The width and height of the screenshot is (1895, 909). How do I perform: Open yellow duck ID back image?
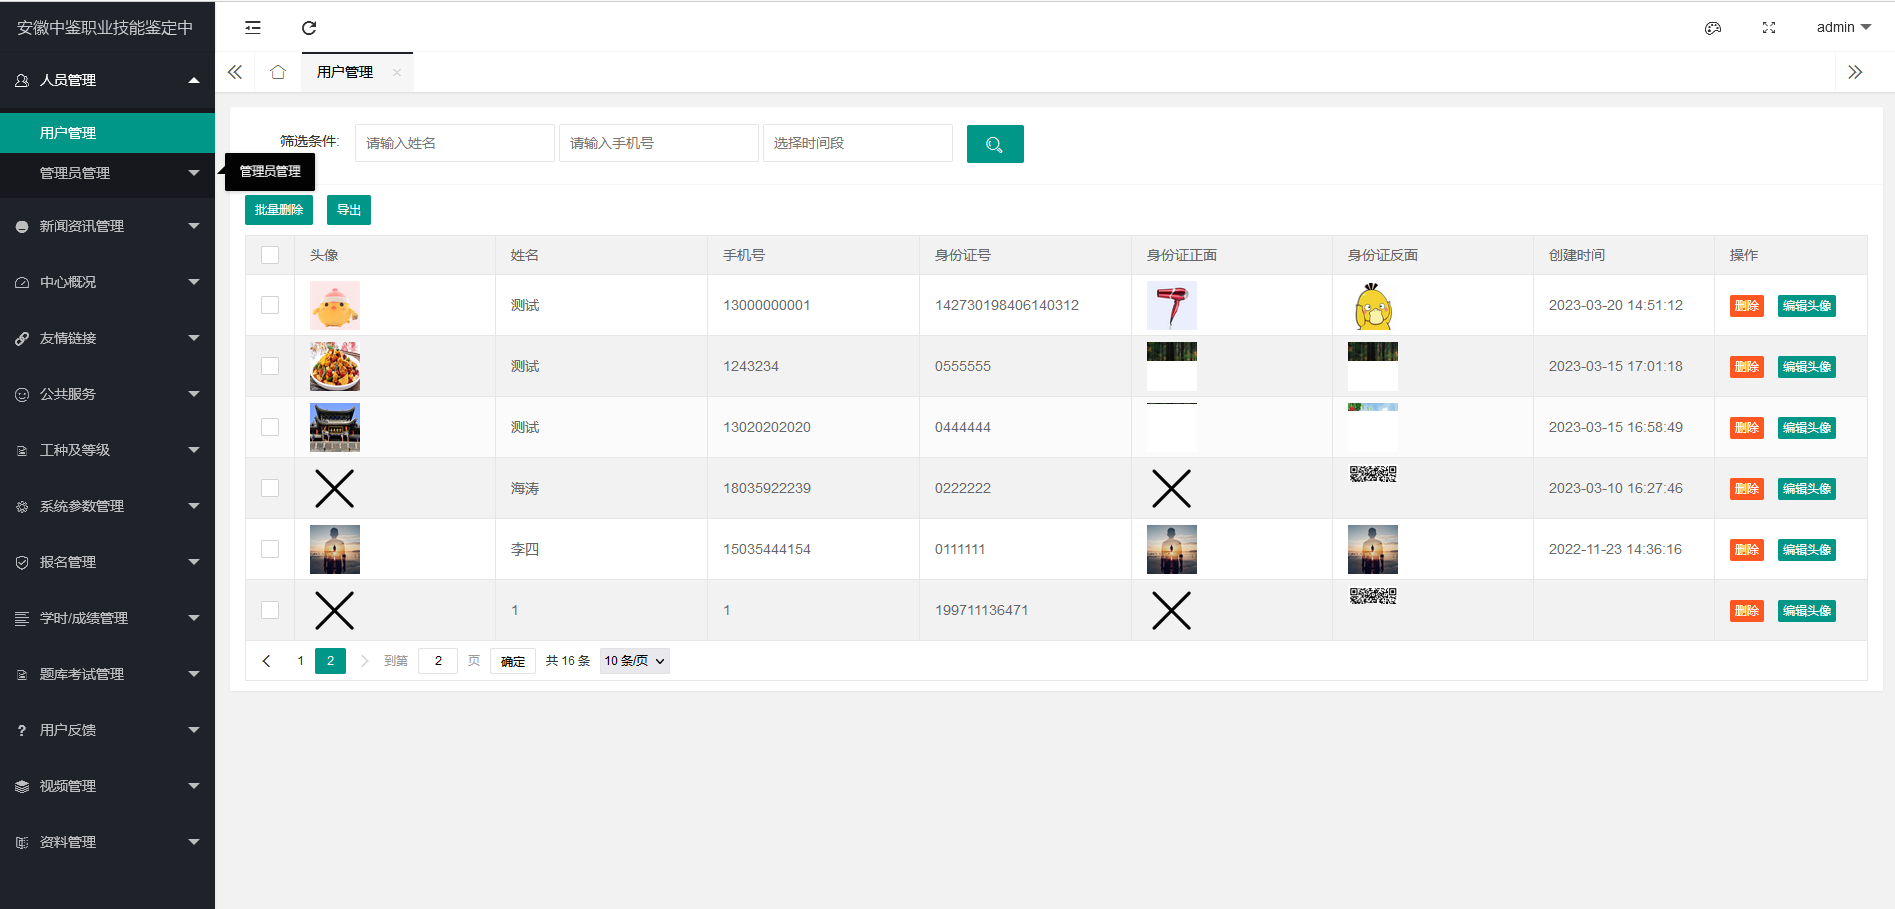1373,305
